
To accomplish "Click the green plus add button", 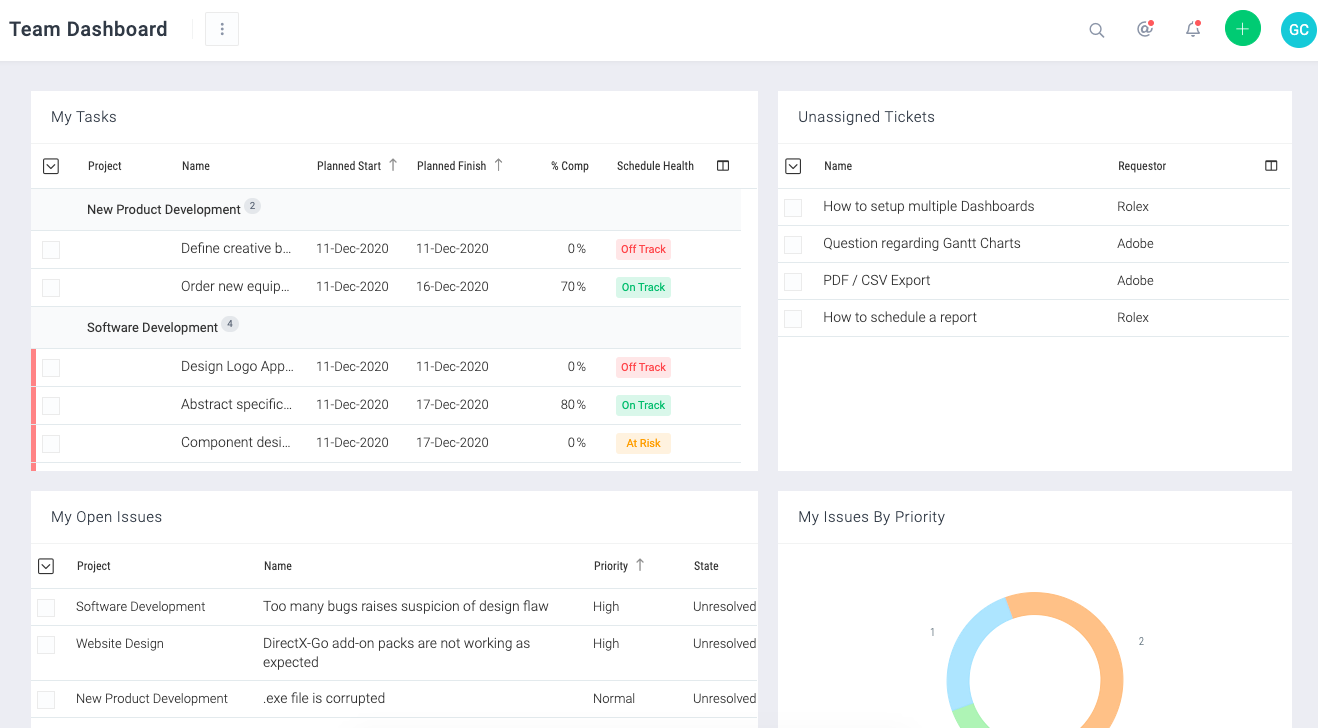I will coord(1243,29).
